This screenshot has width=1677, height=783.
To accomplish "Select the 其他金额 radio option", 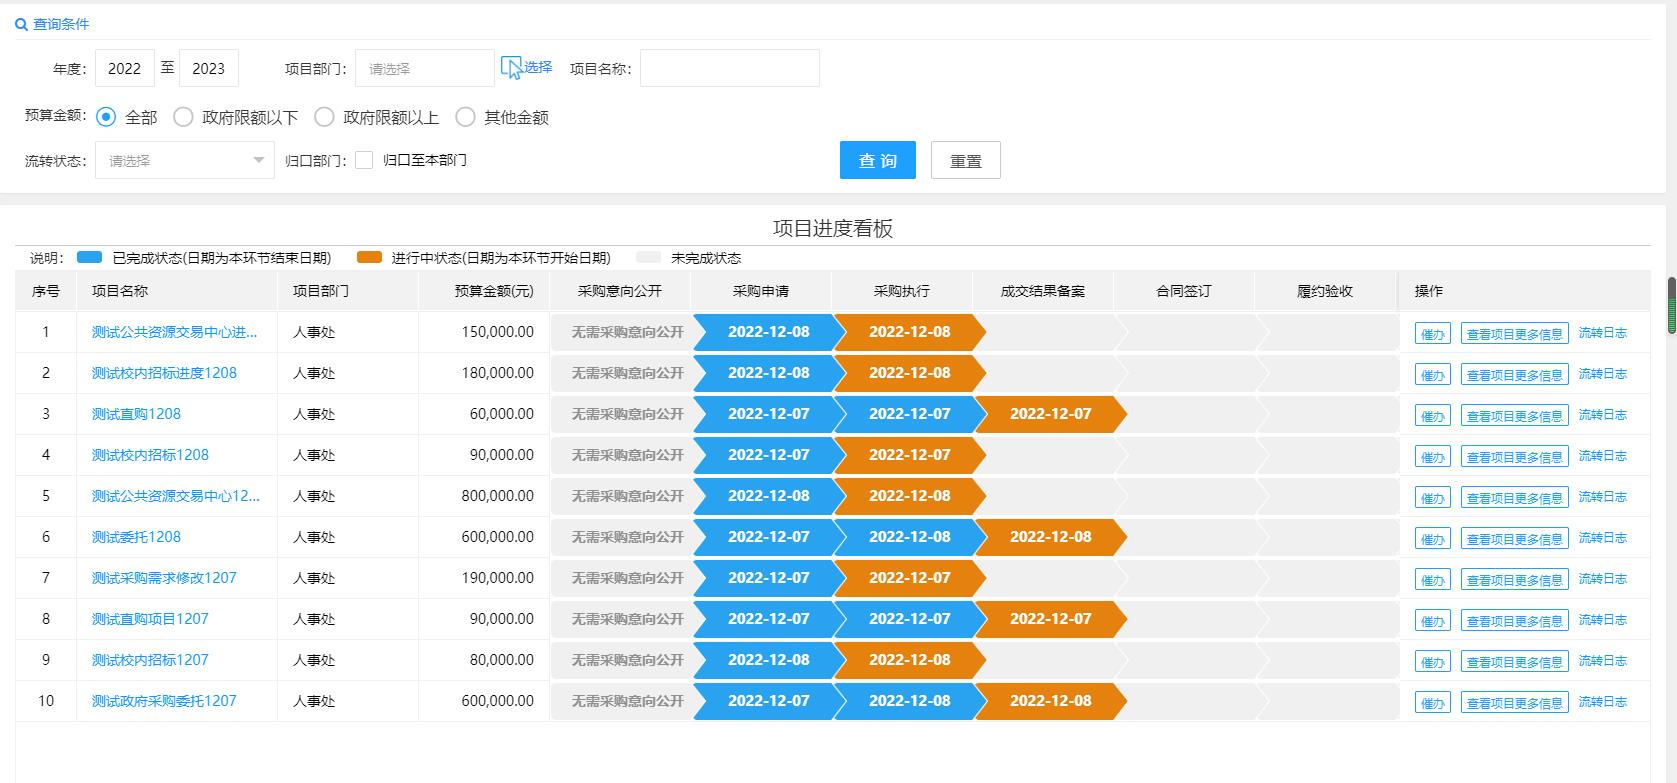I will [x=465, y=117].
